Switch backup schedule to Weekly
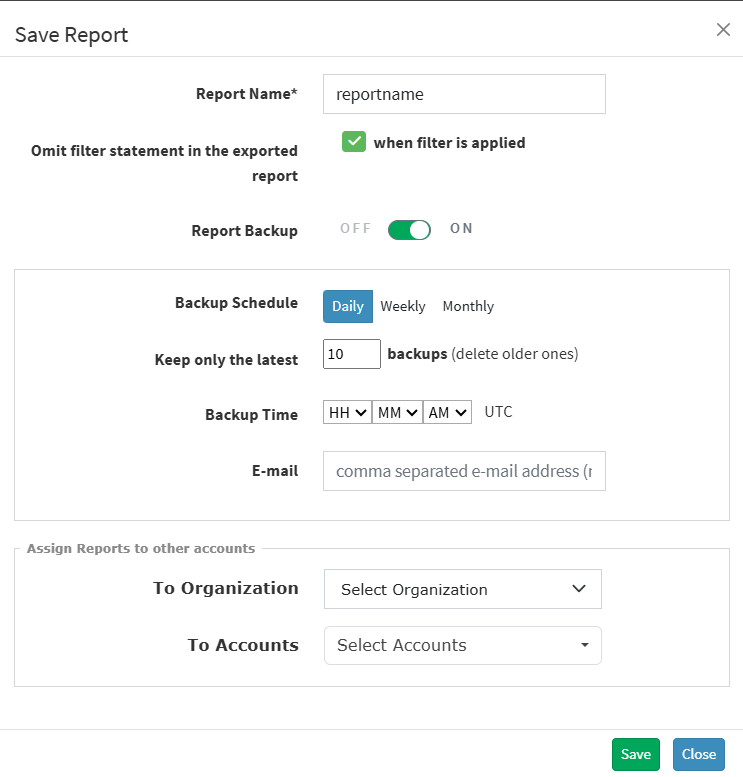Viewport: 743px width, 777px height. 403,307
